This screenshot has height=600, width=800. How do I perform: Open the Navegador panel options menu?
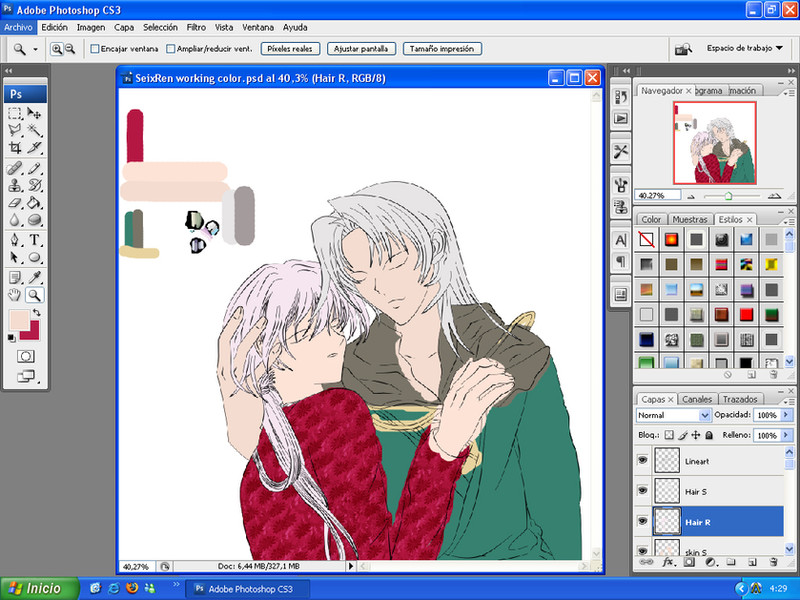pos(789,92)
